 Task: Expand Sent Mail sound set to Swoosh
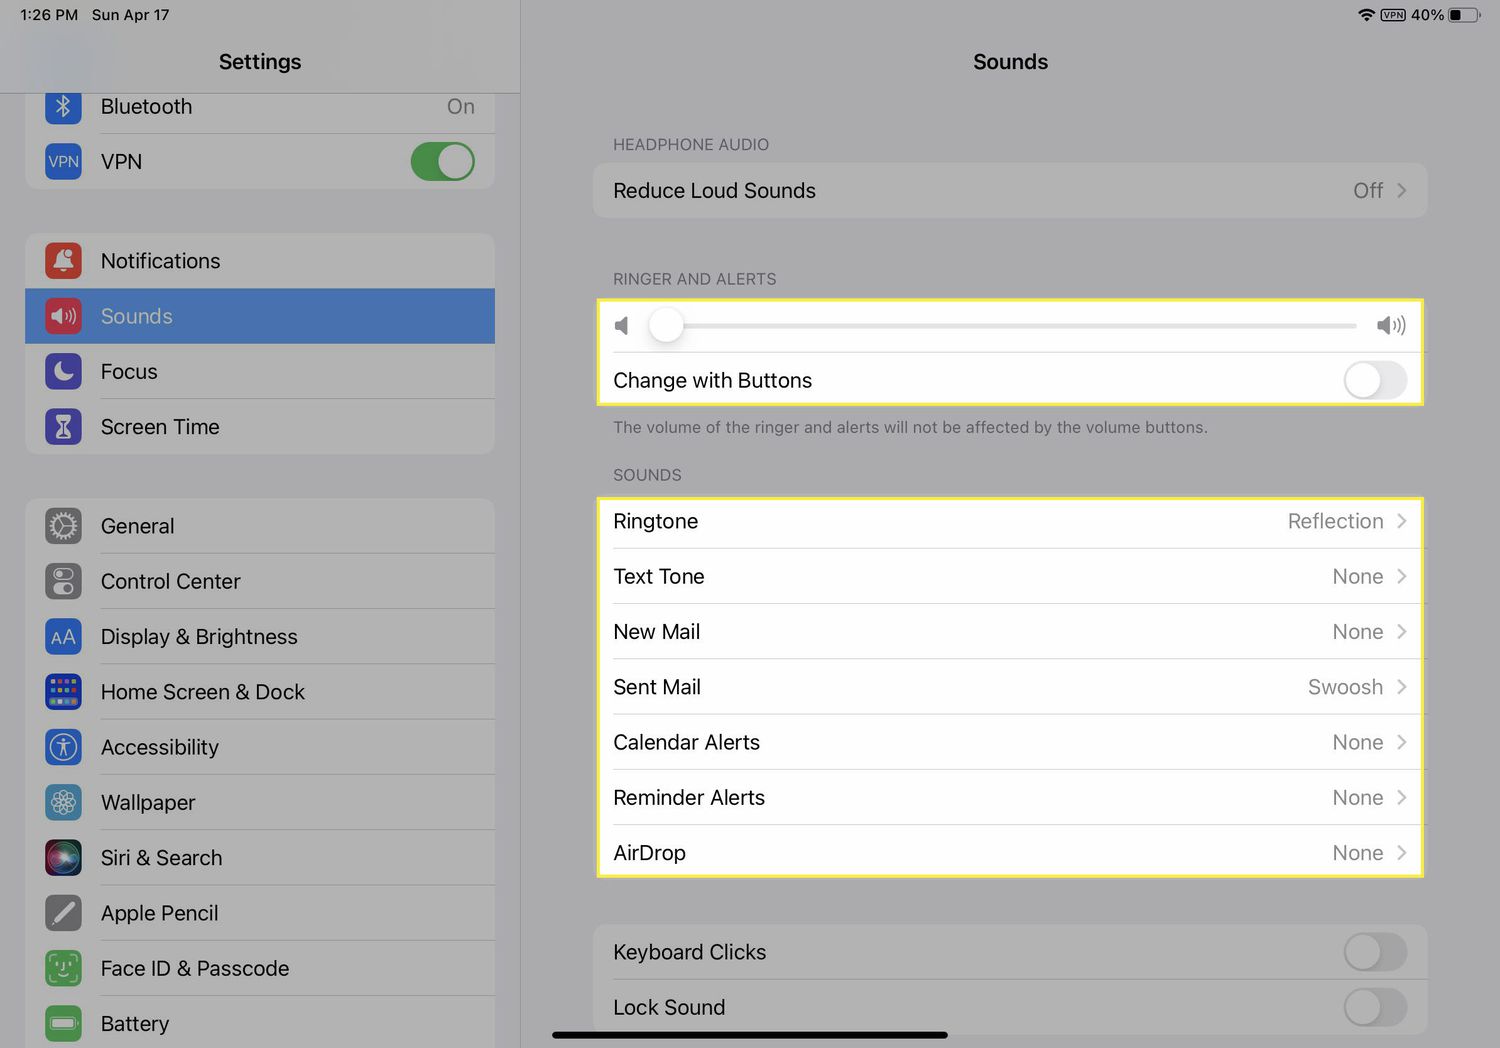point(1009,687)
